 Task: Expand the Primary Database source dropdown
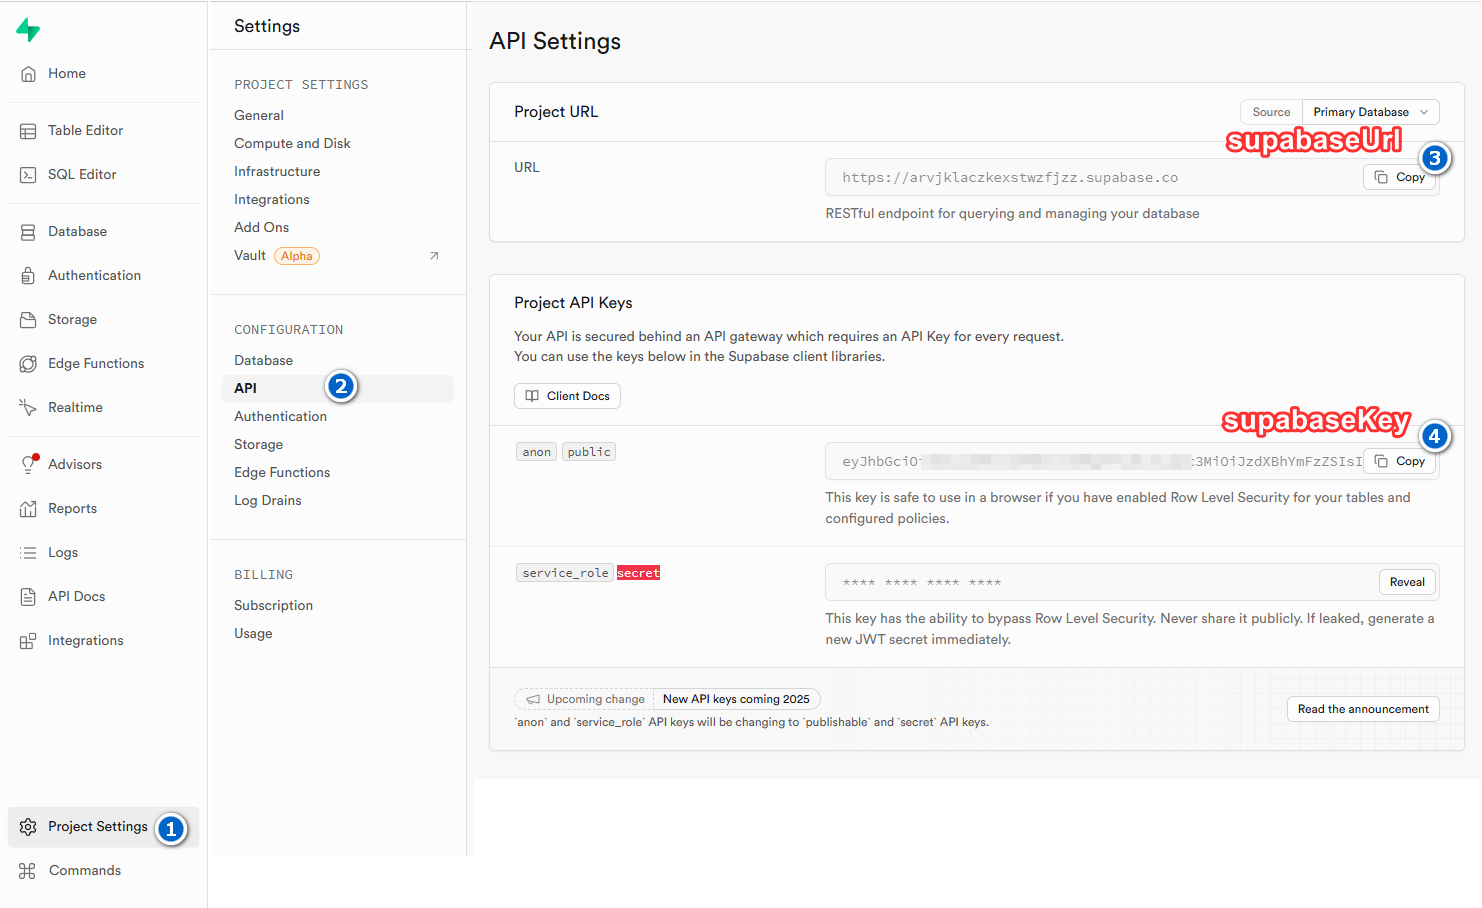[1369, 112]
